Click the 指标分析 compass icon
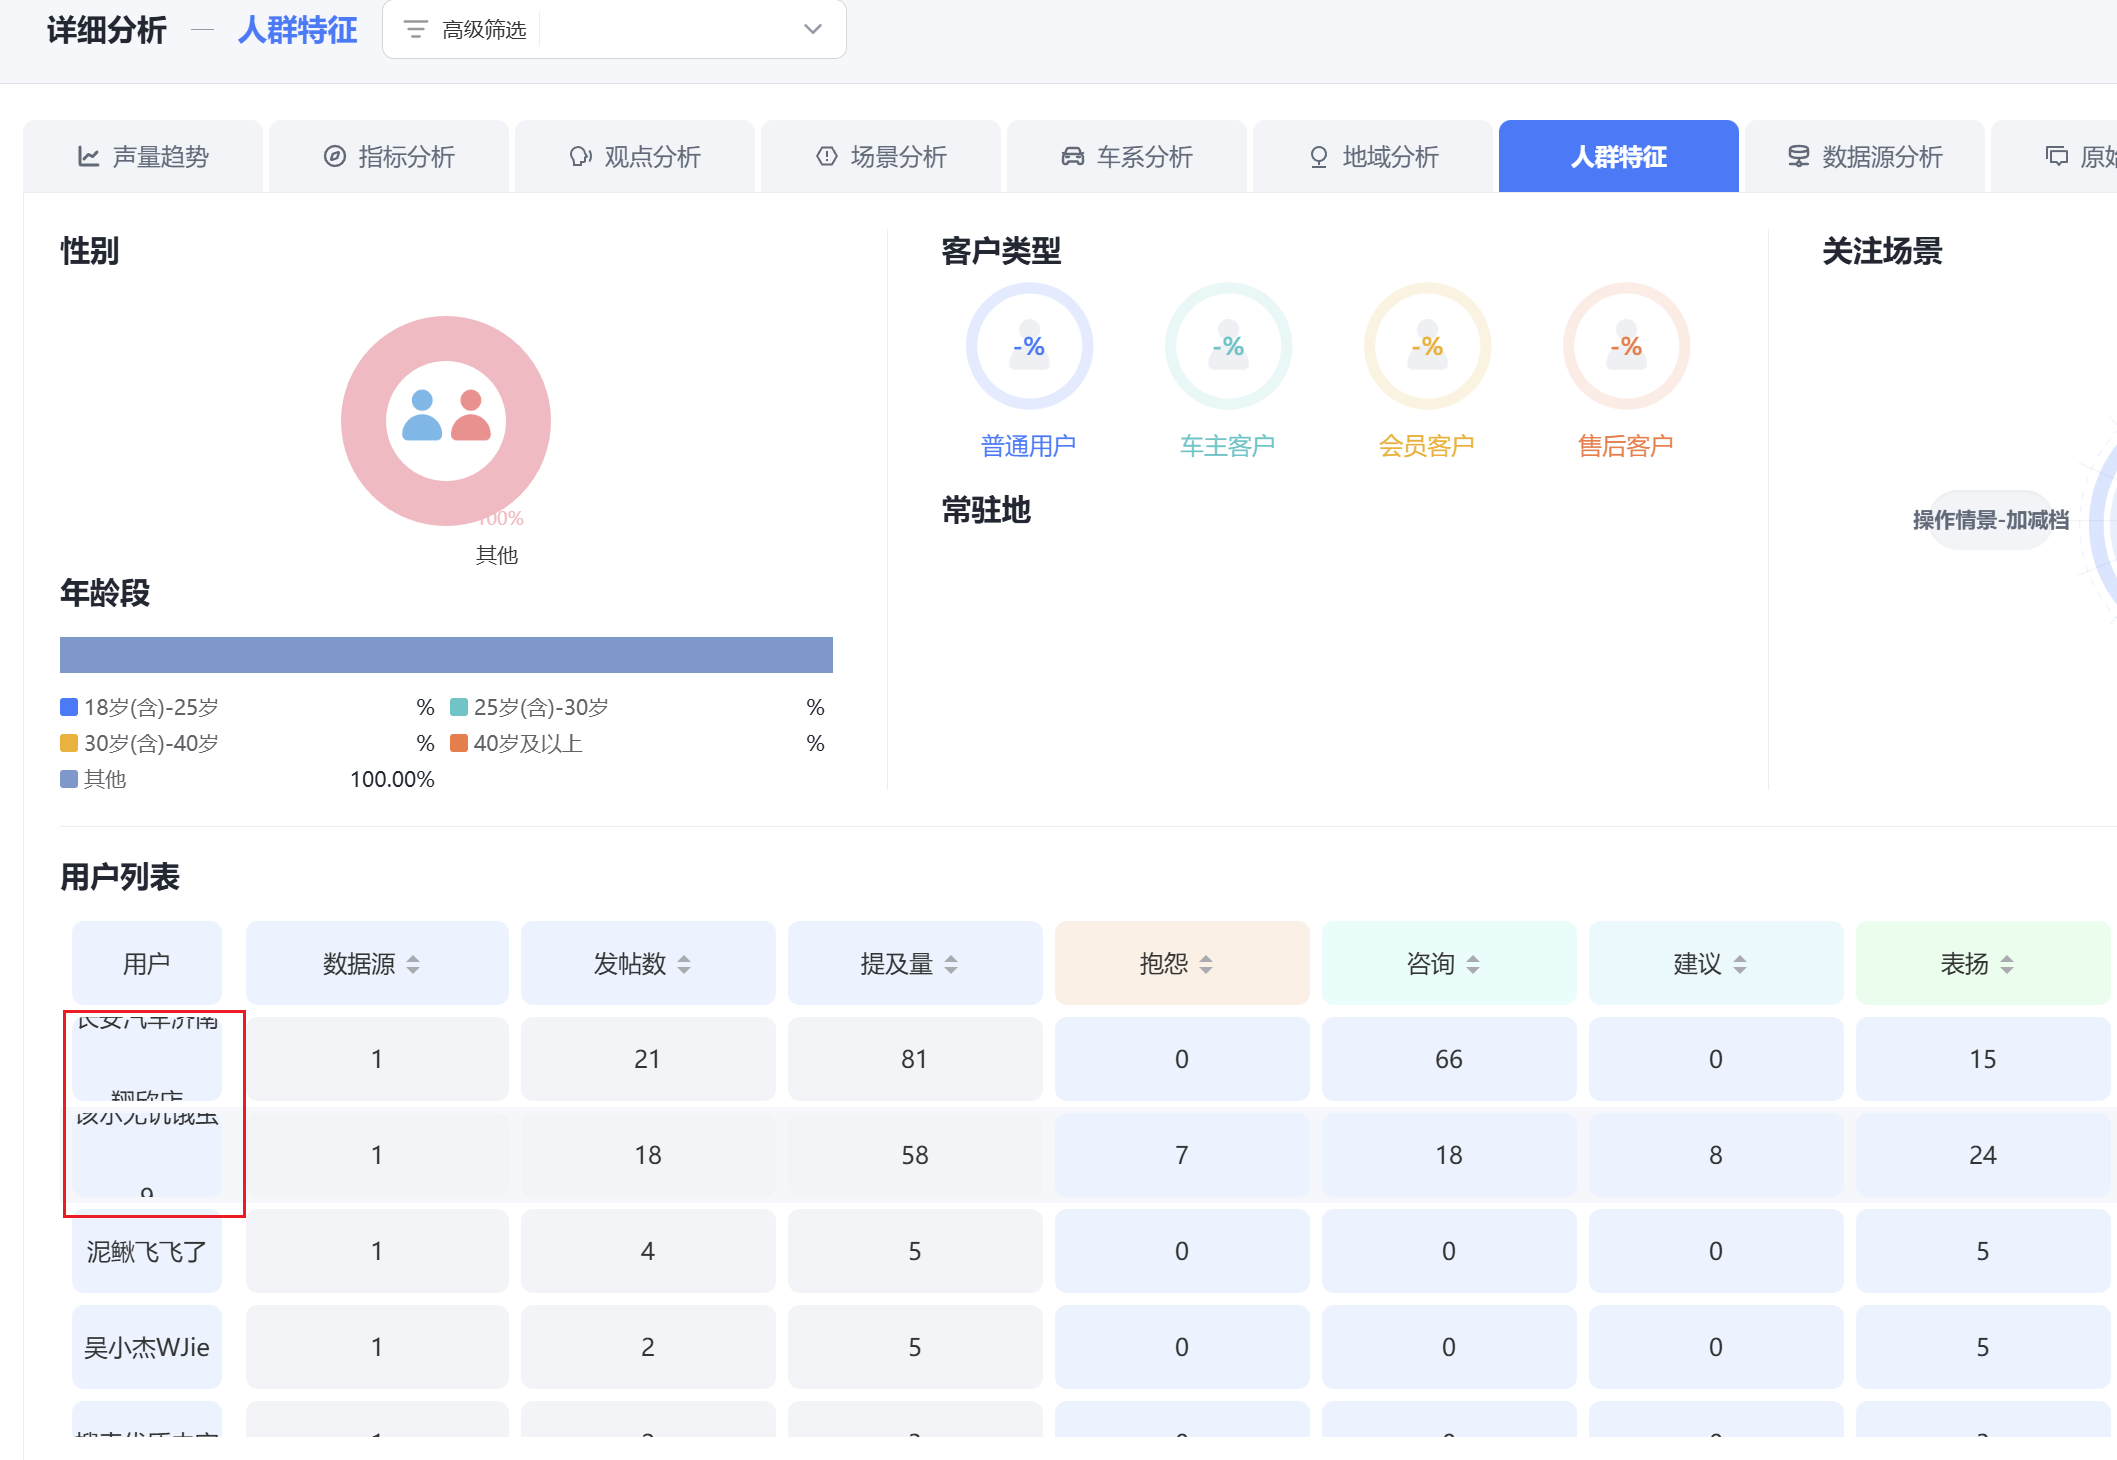The image size is (2117, 1460). 335,157
